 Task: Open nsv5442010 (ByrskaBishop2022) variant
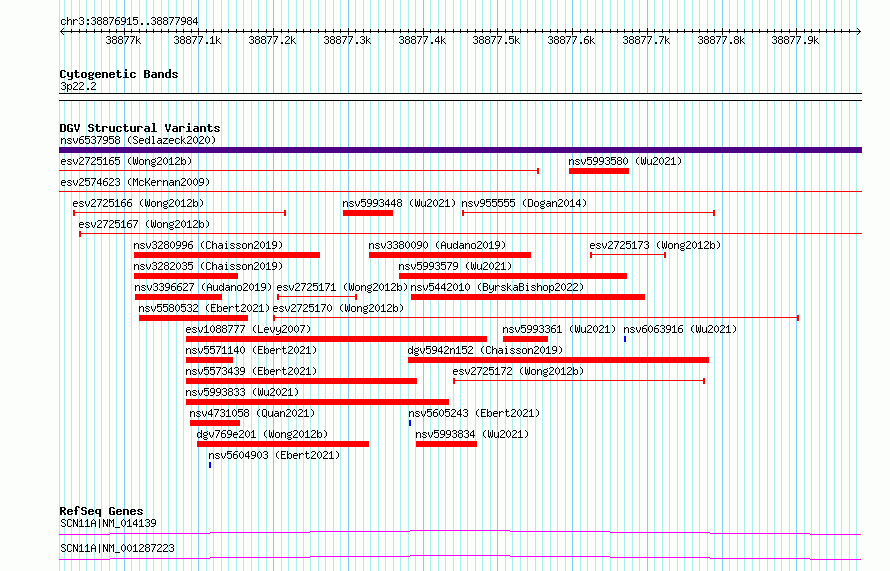pos(497,287)
